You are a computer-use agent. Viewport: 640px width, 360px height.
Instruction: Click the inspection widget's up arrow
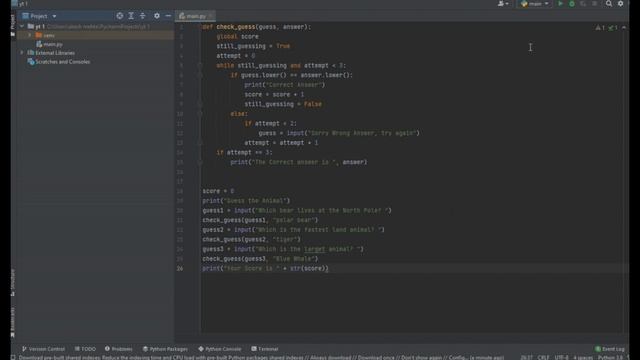(624, 28)
